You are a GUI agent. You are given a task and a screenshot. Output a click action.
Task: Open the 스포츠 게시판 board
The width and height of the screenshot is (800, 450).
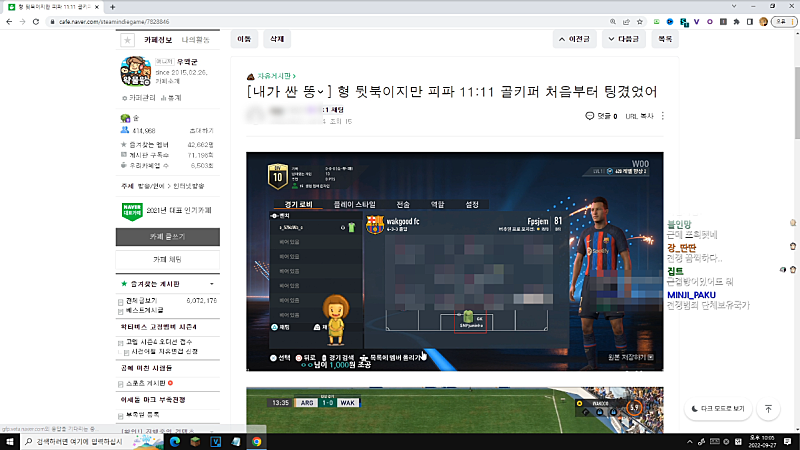pos(146,383)
